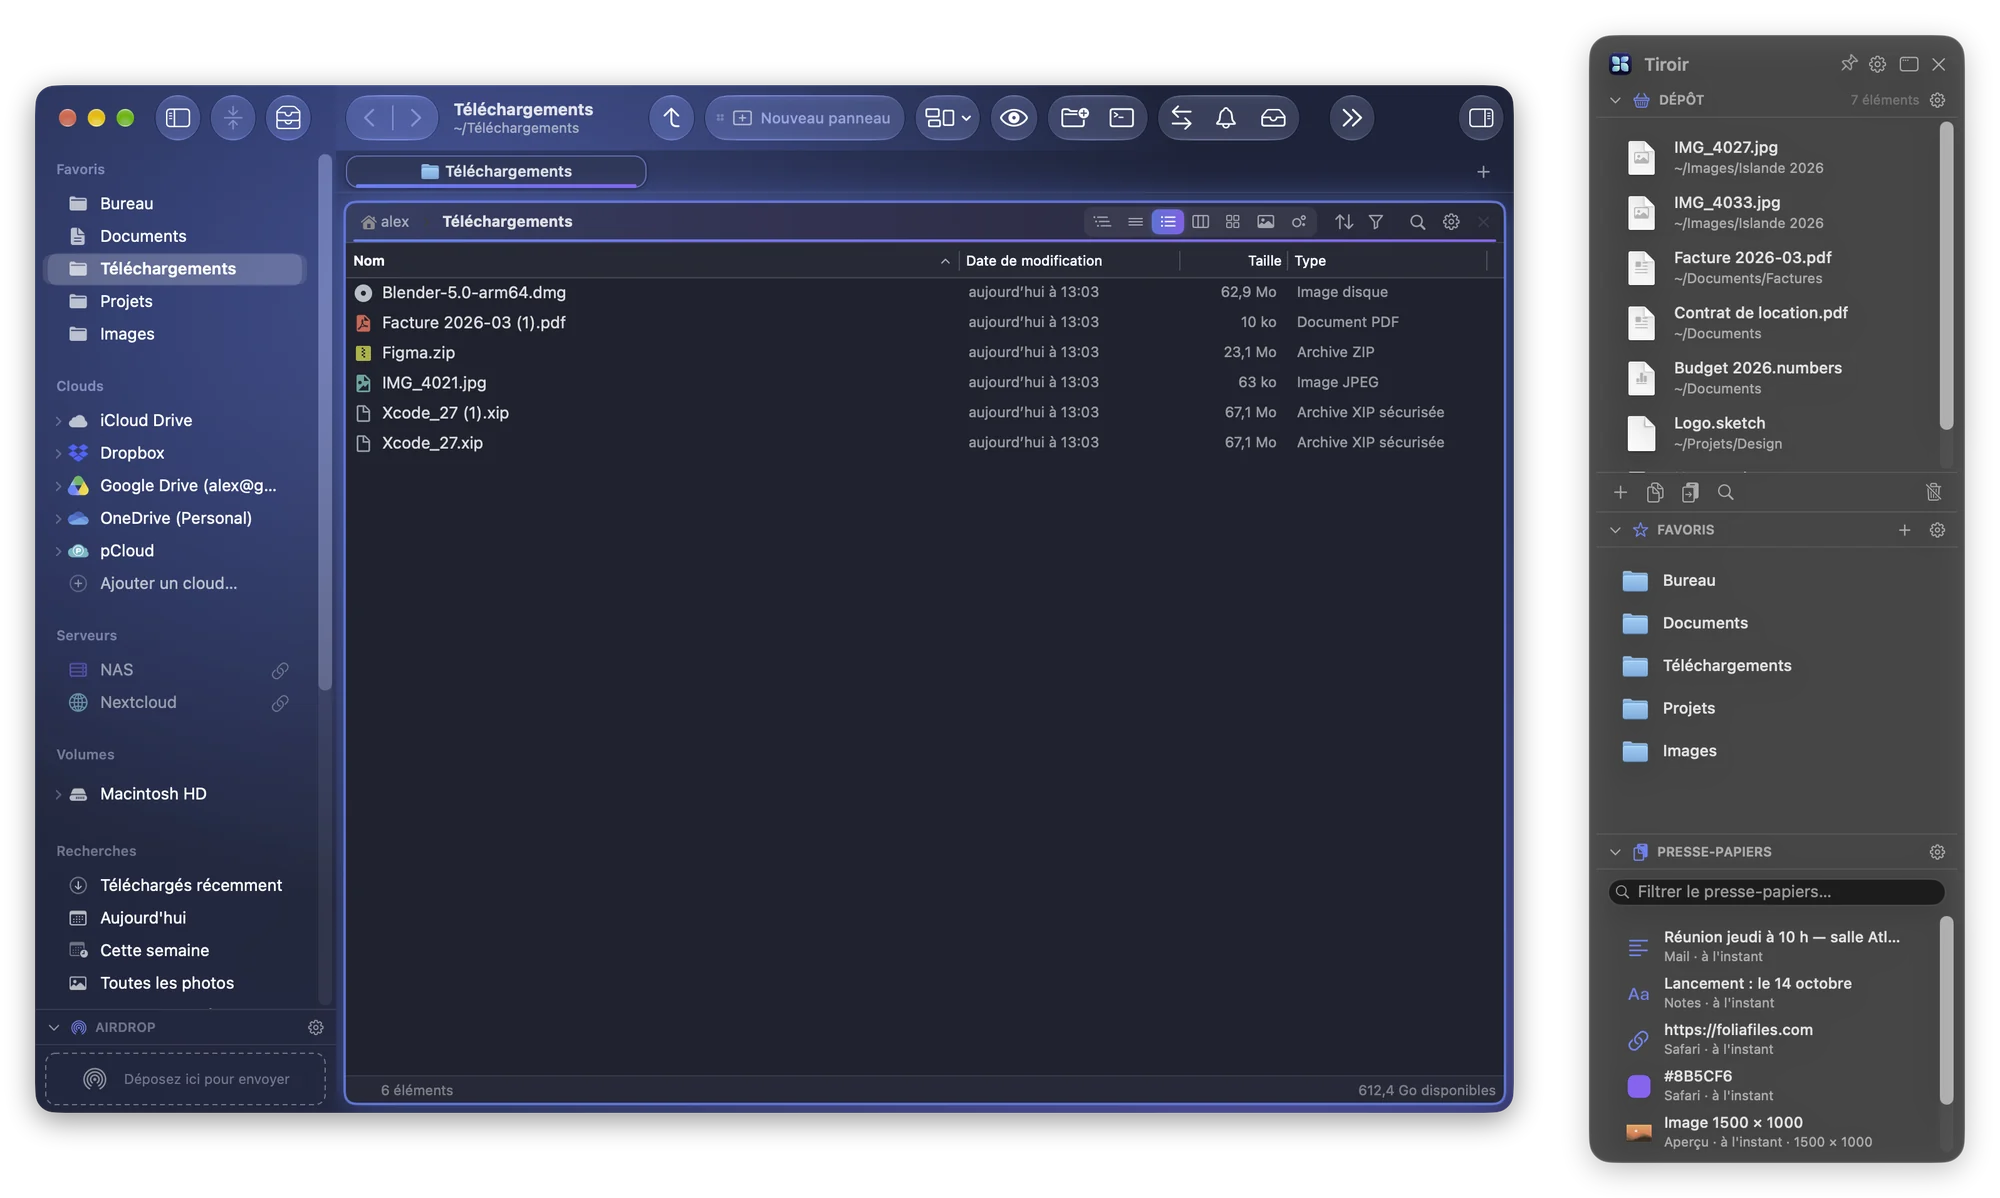2000x1198 pixels.
Task: Search the Dépôt with magnifier icon
Action: [x=1726, y=492]
